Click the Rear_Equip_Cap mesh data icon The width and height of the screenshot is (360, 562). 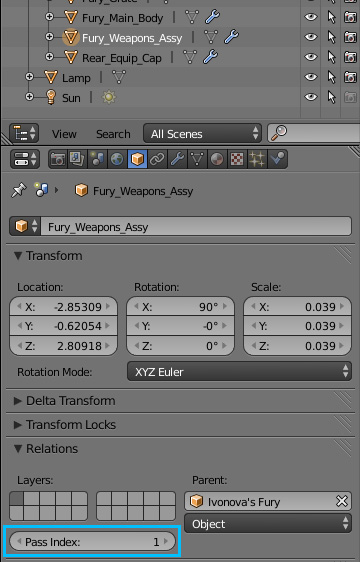(x=190, y=57)
